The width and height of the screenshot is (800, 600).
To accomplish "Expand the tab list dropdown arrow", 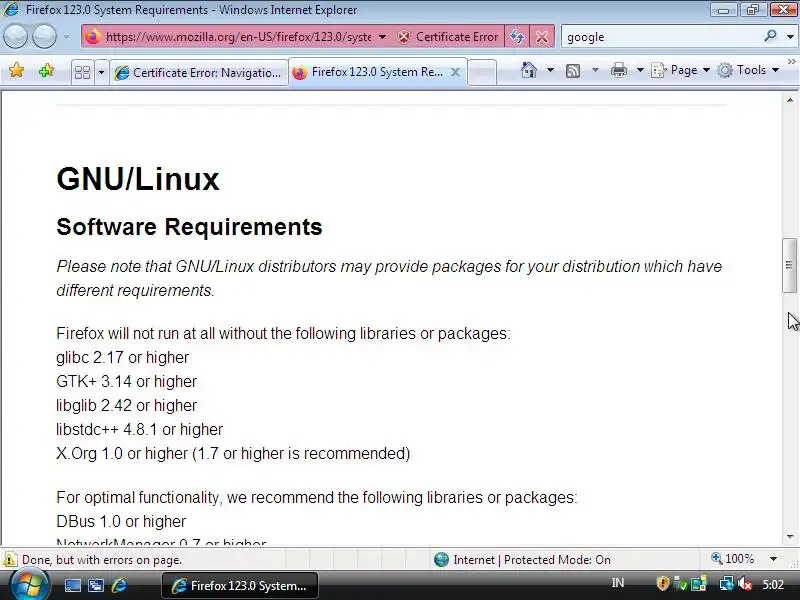I will 101,72.
